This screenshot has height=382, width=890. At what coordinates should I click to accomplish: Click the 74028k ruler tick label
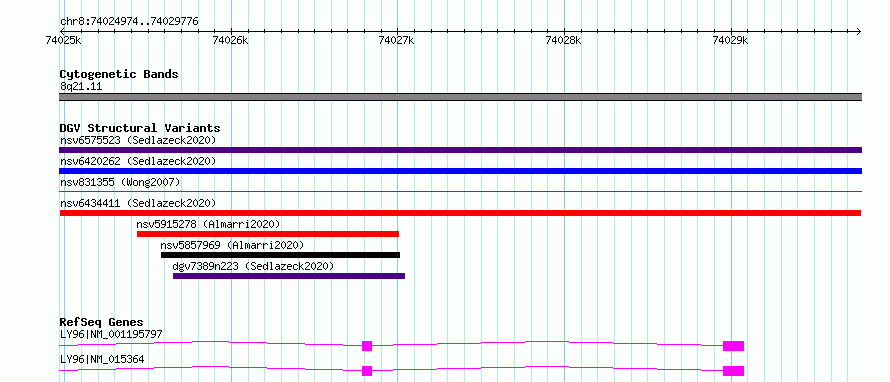(564, 40)
